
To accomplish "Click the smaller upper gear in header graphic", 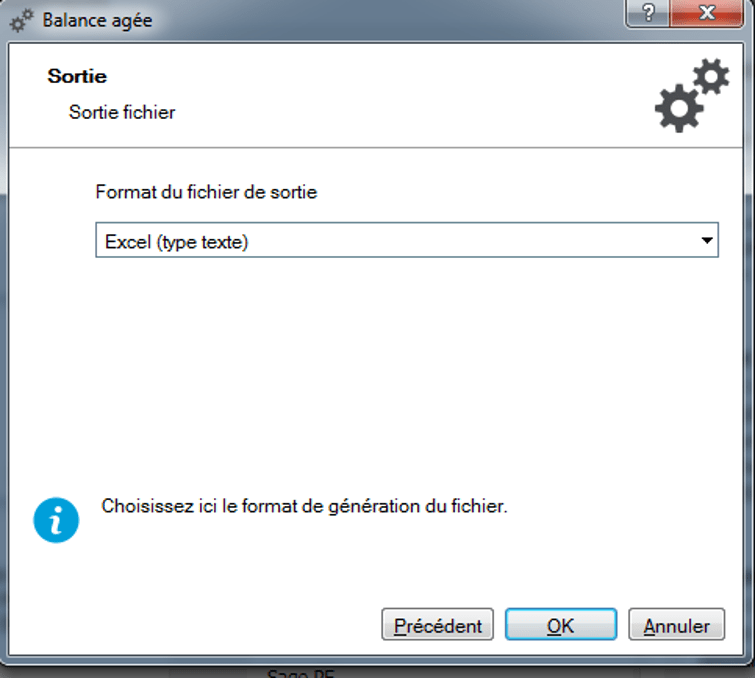I will coord(711,76).
